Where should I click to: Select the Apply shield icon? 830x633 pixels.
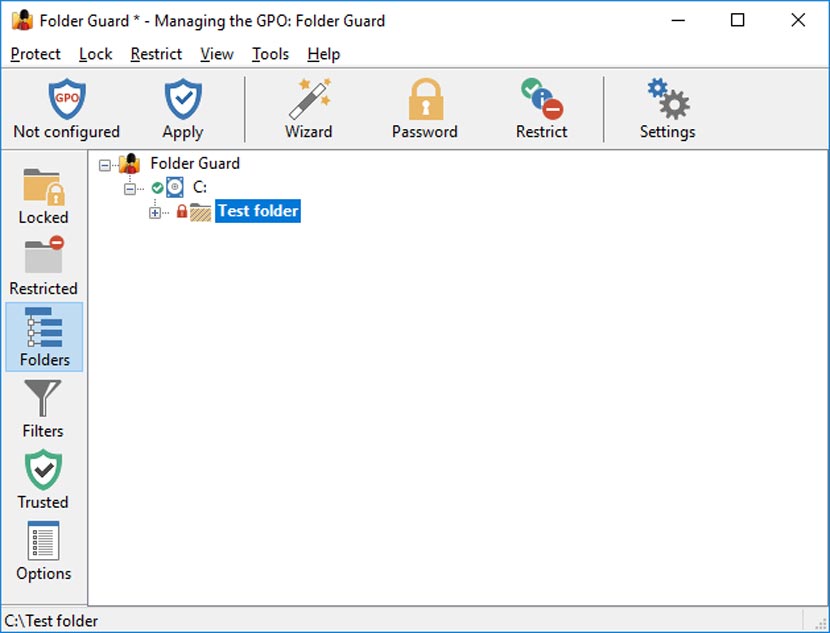[183, 99]
